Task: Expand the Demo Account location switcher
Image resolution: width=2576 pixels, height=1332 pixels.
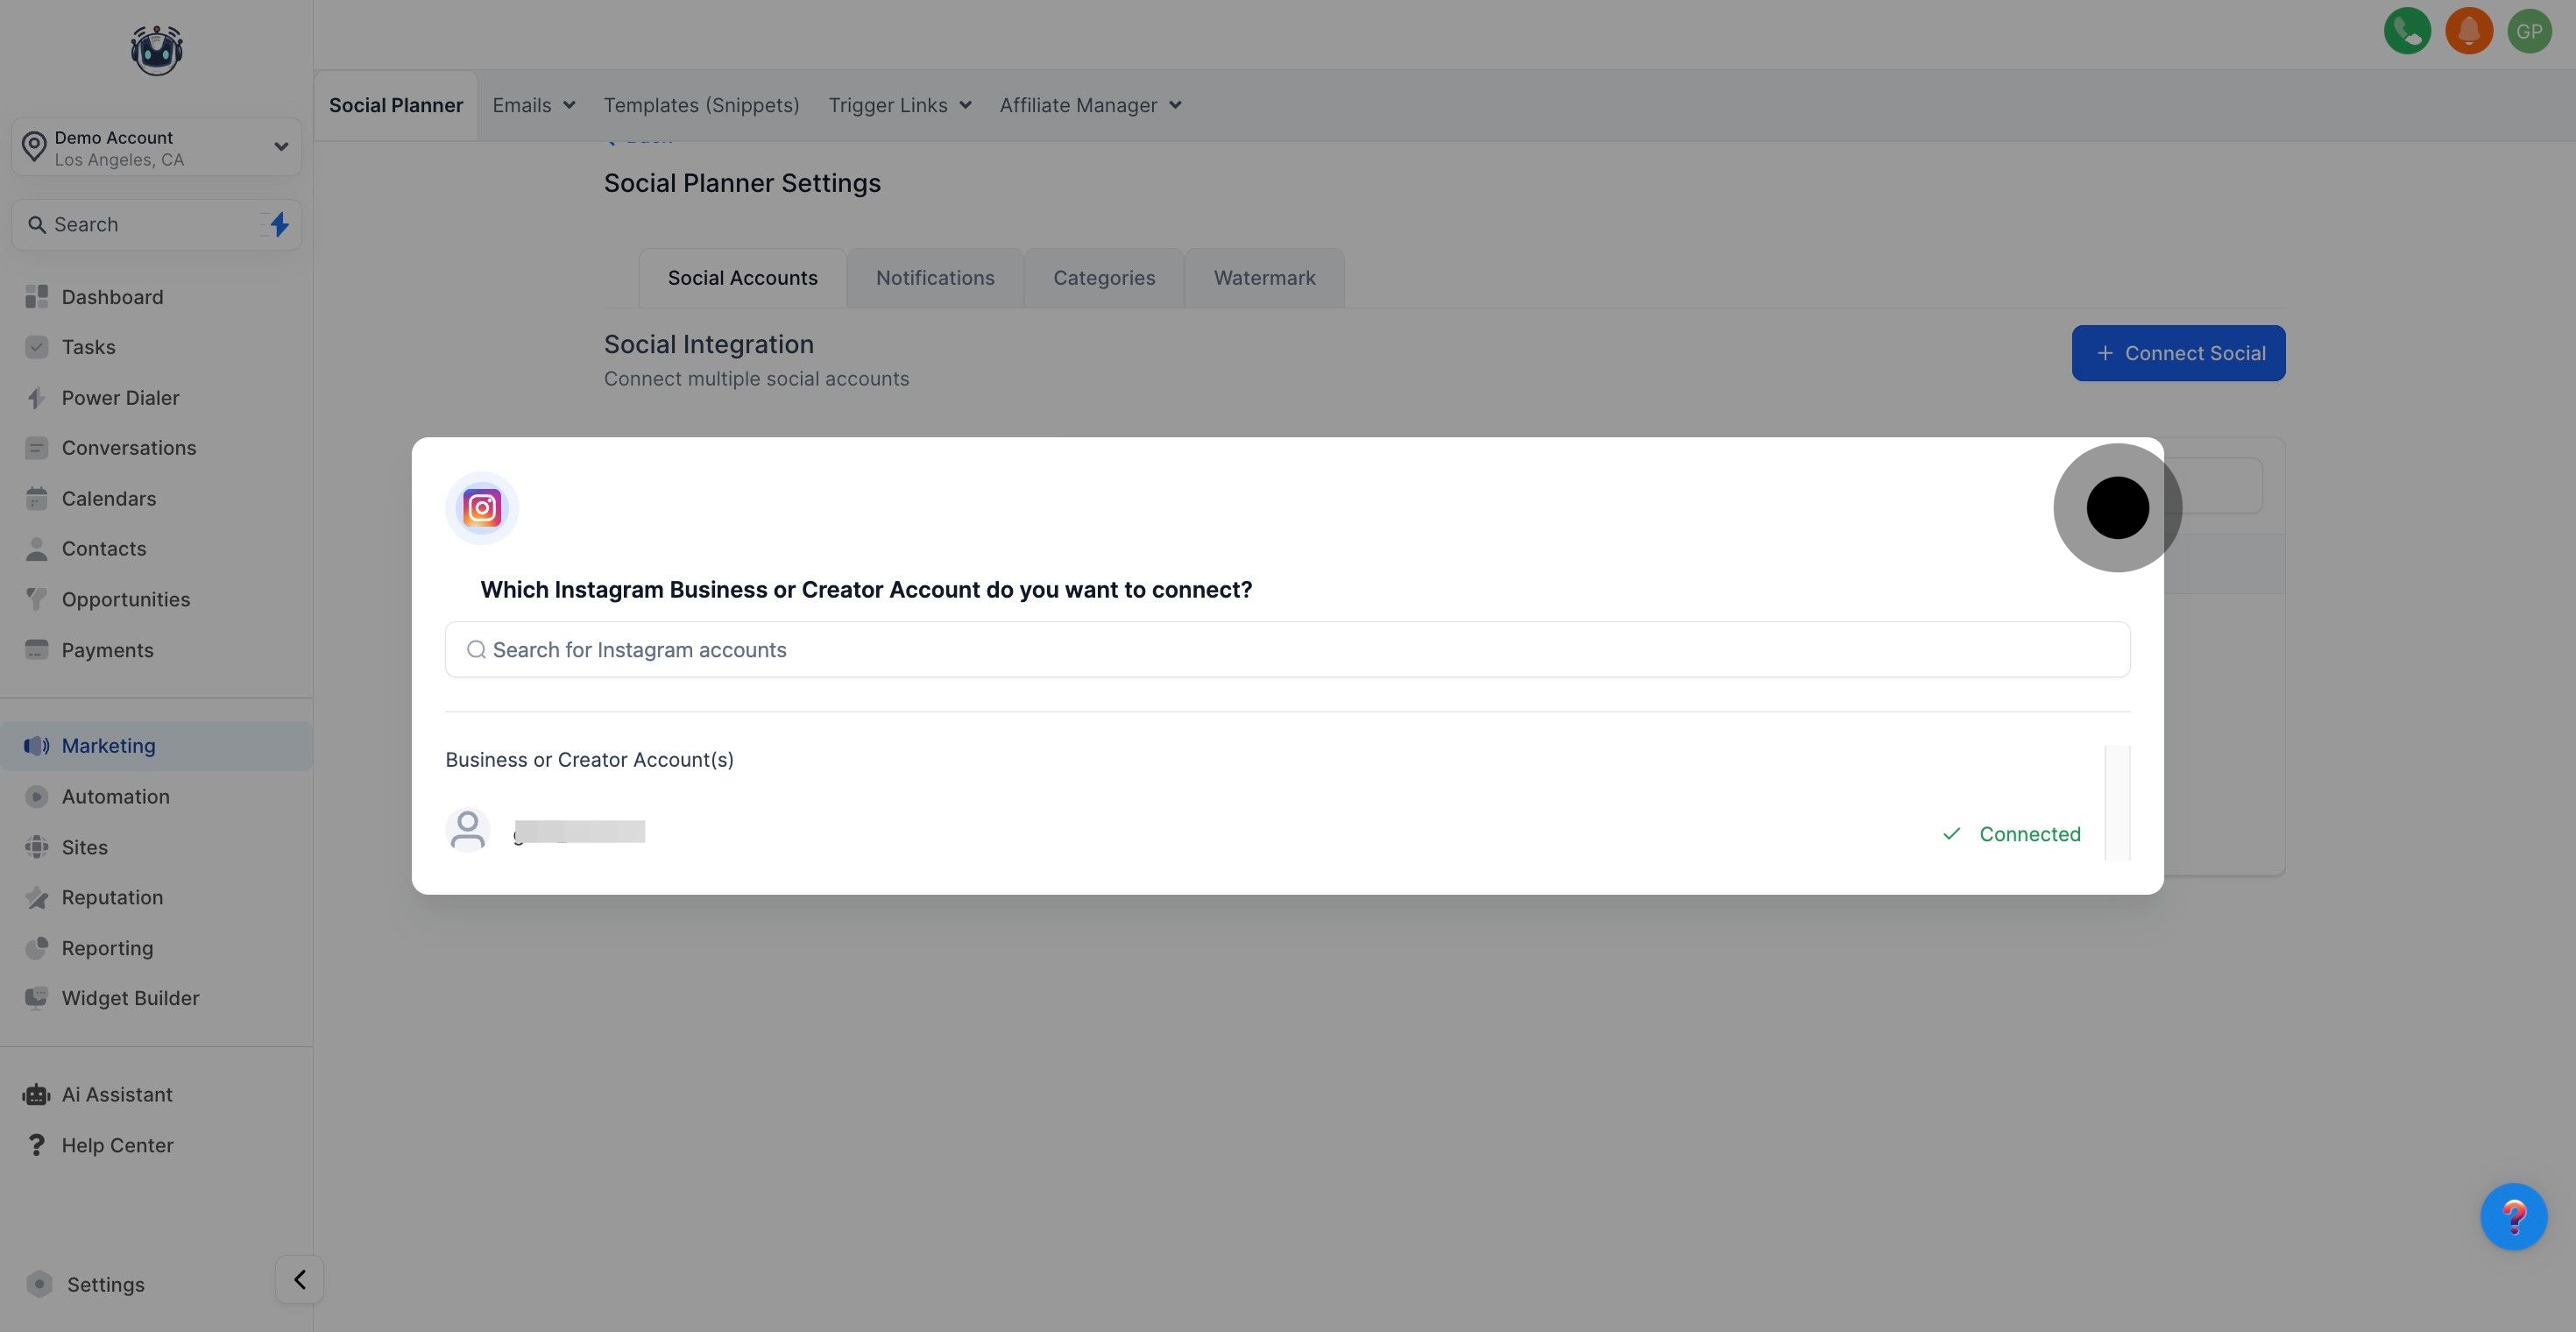Action: click(x=157, y=148)
